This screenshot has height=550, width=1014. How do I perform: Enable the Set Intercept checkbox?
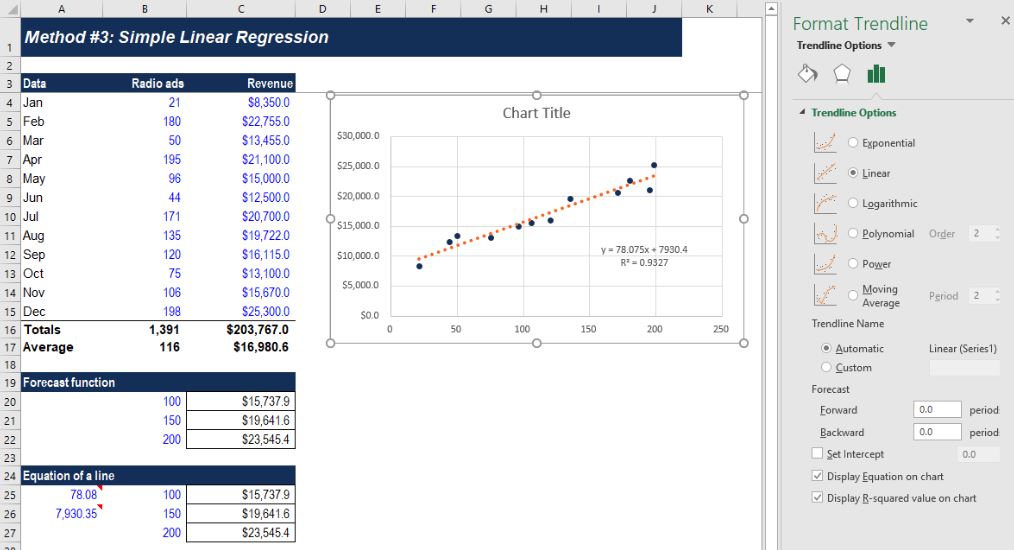point(817,454)
